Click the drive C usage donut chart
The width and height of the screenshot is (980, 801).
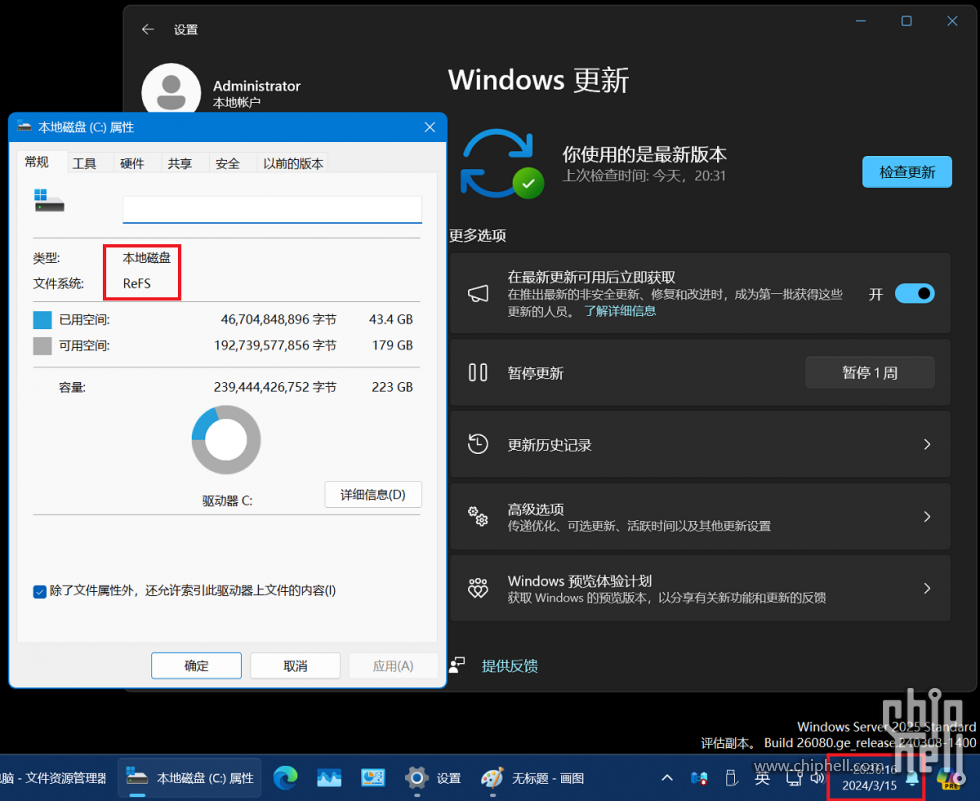(226, 439)
